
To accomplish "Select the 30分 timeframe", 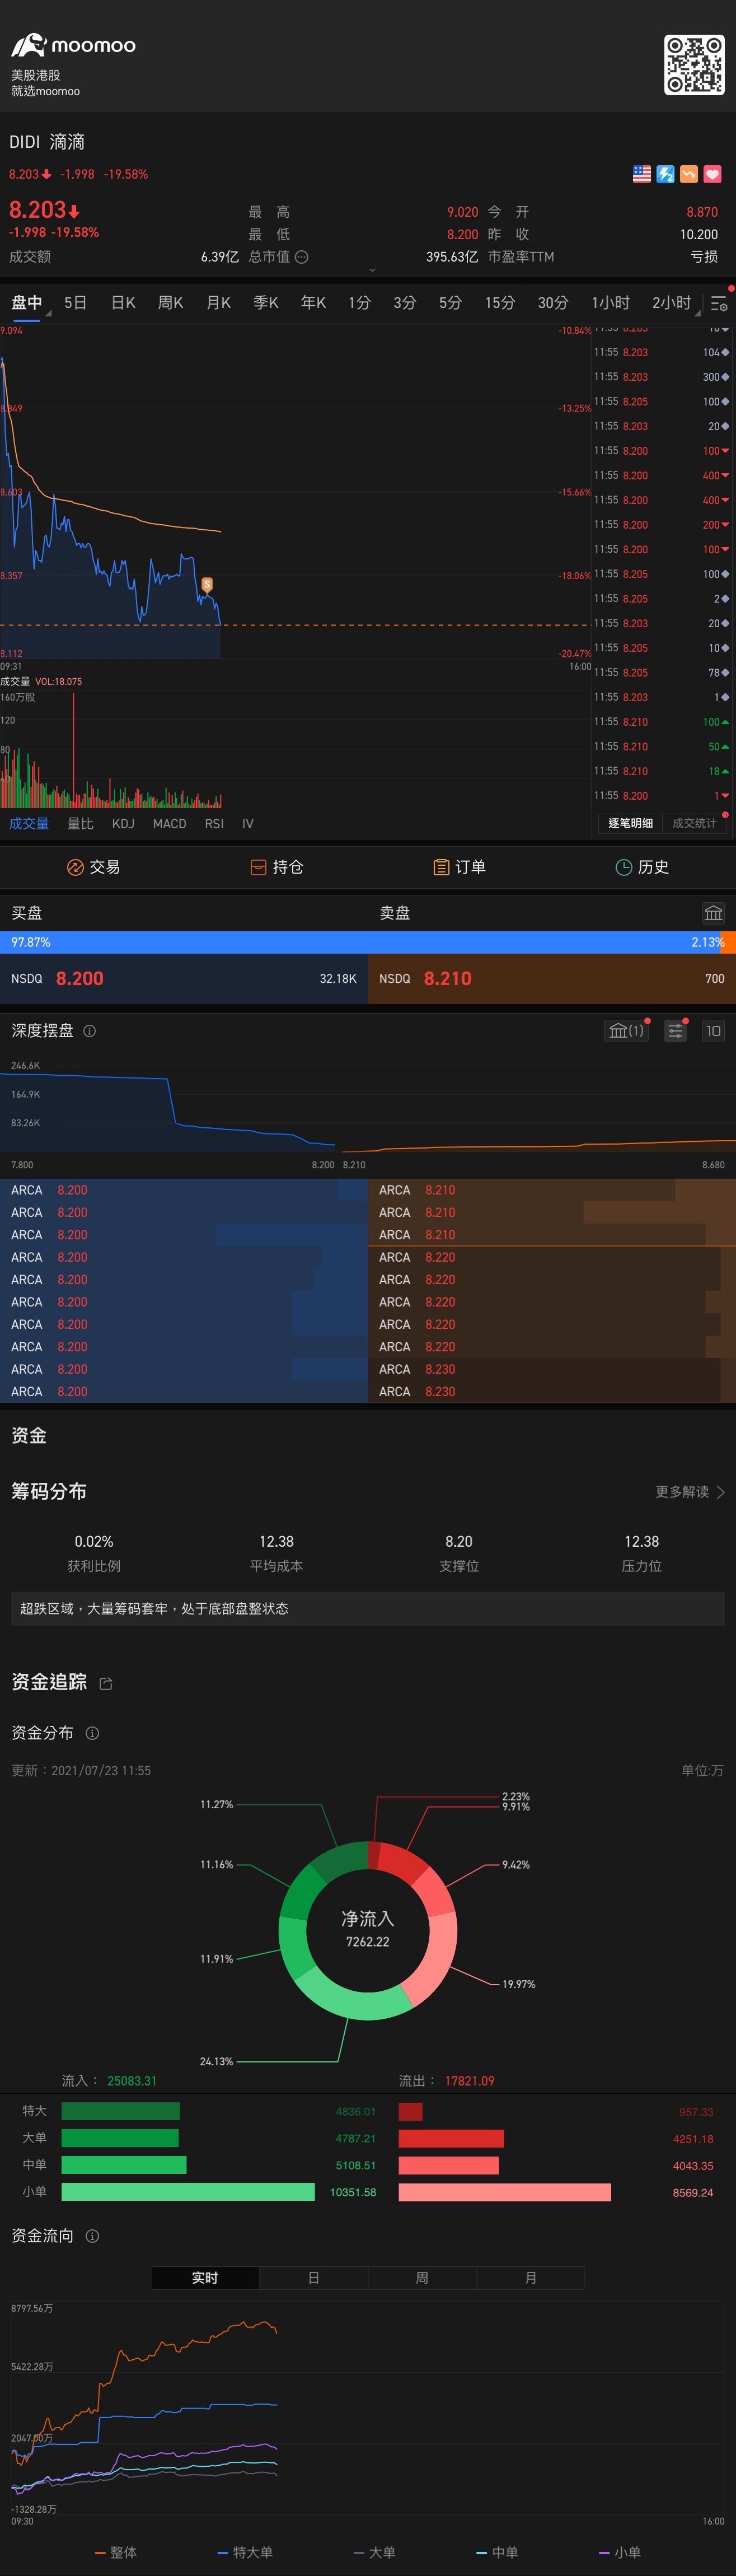I will pyautogui.click(x=553, y=302).
